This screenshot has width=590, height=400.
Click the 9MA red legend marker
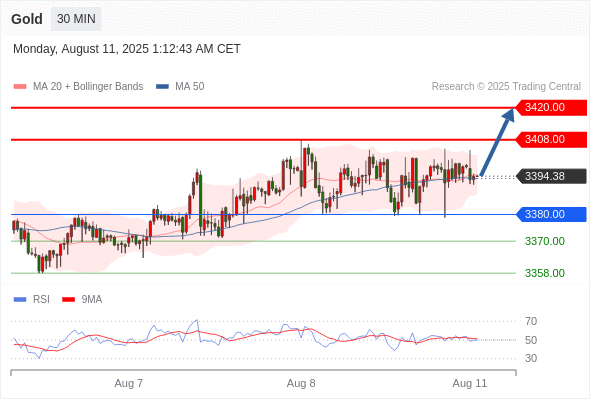pos(68,300)
